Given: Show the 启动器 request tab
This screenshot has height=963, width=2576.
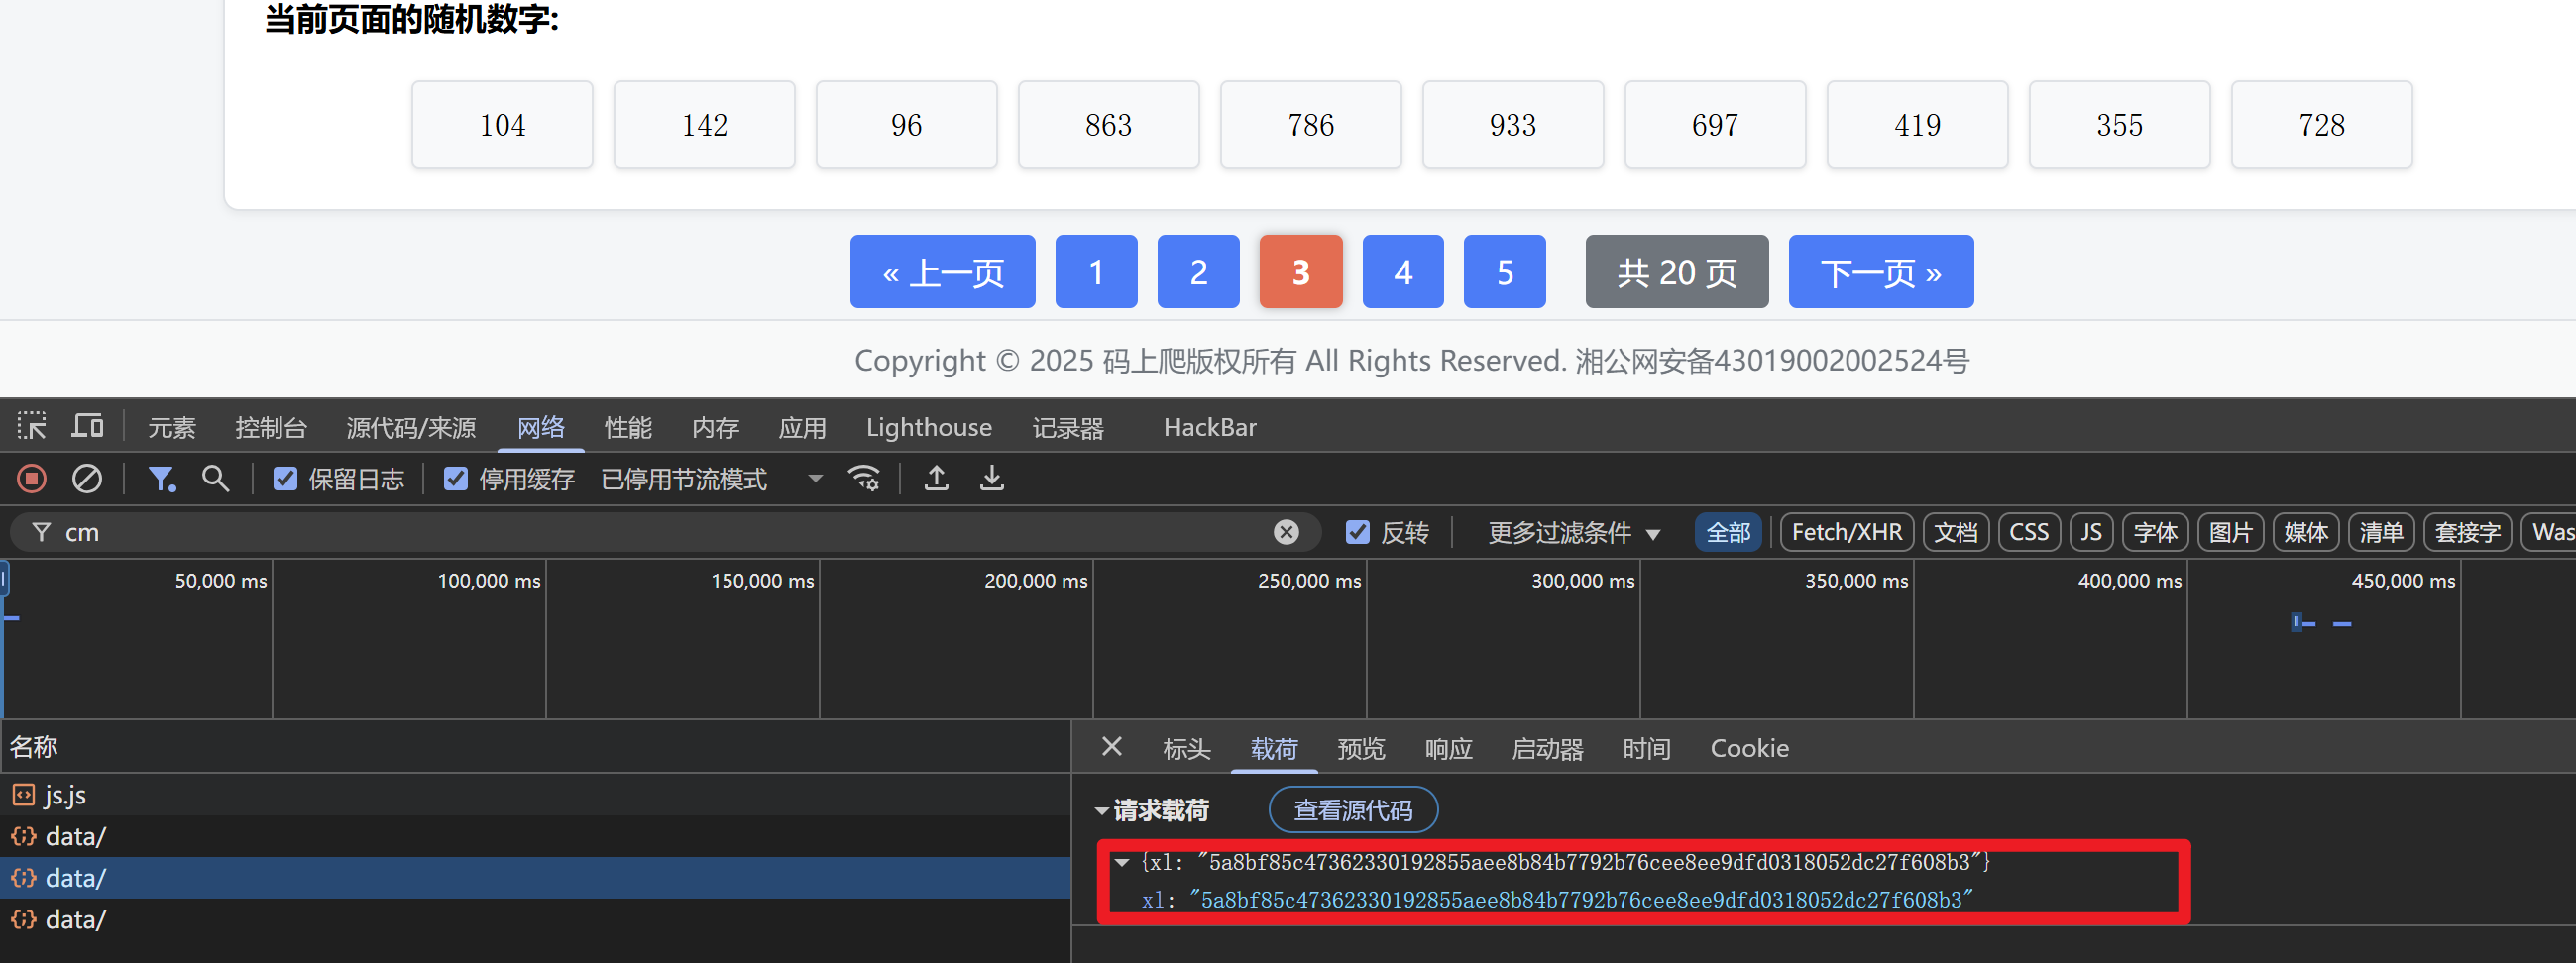Looking at the screenshot, I should point(1547,749).
